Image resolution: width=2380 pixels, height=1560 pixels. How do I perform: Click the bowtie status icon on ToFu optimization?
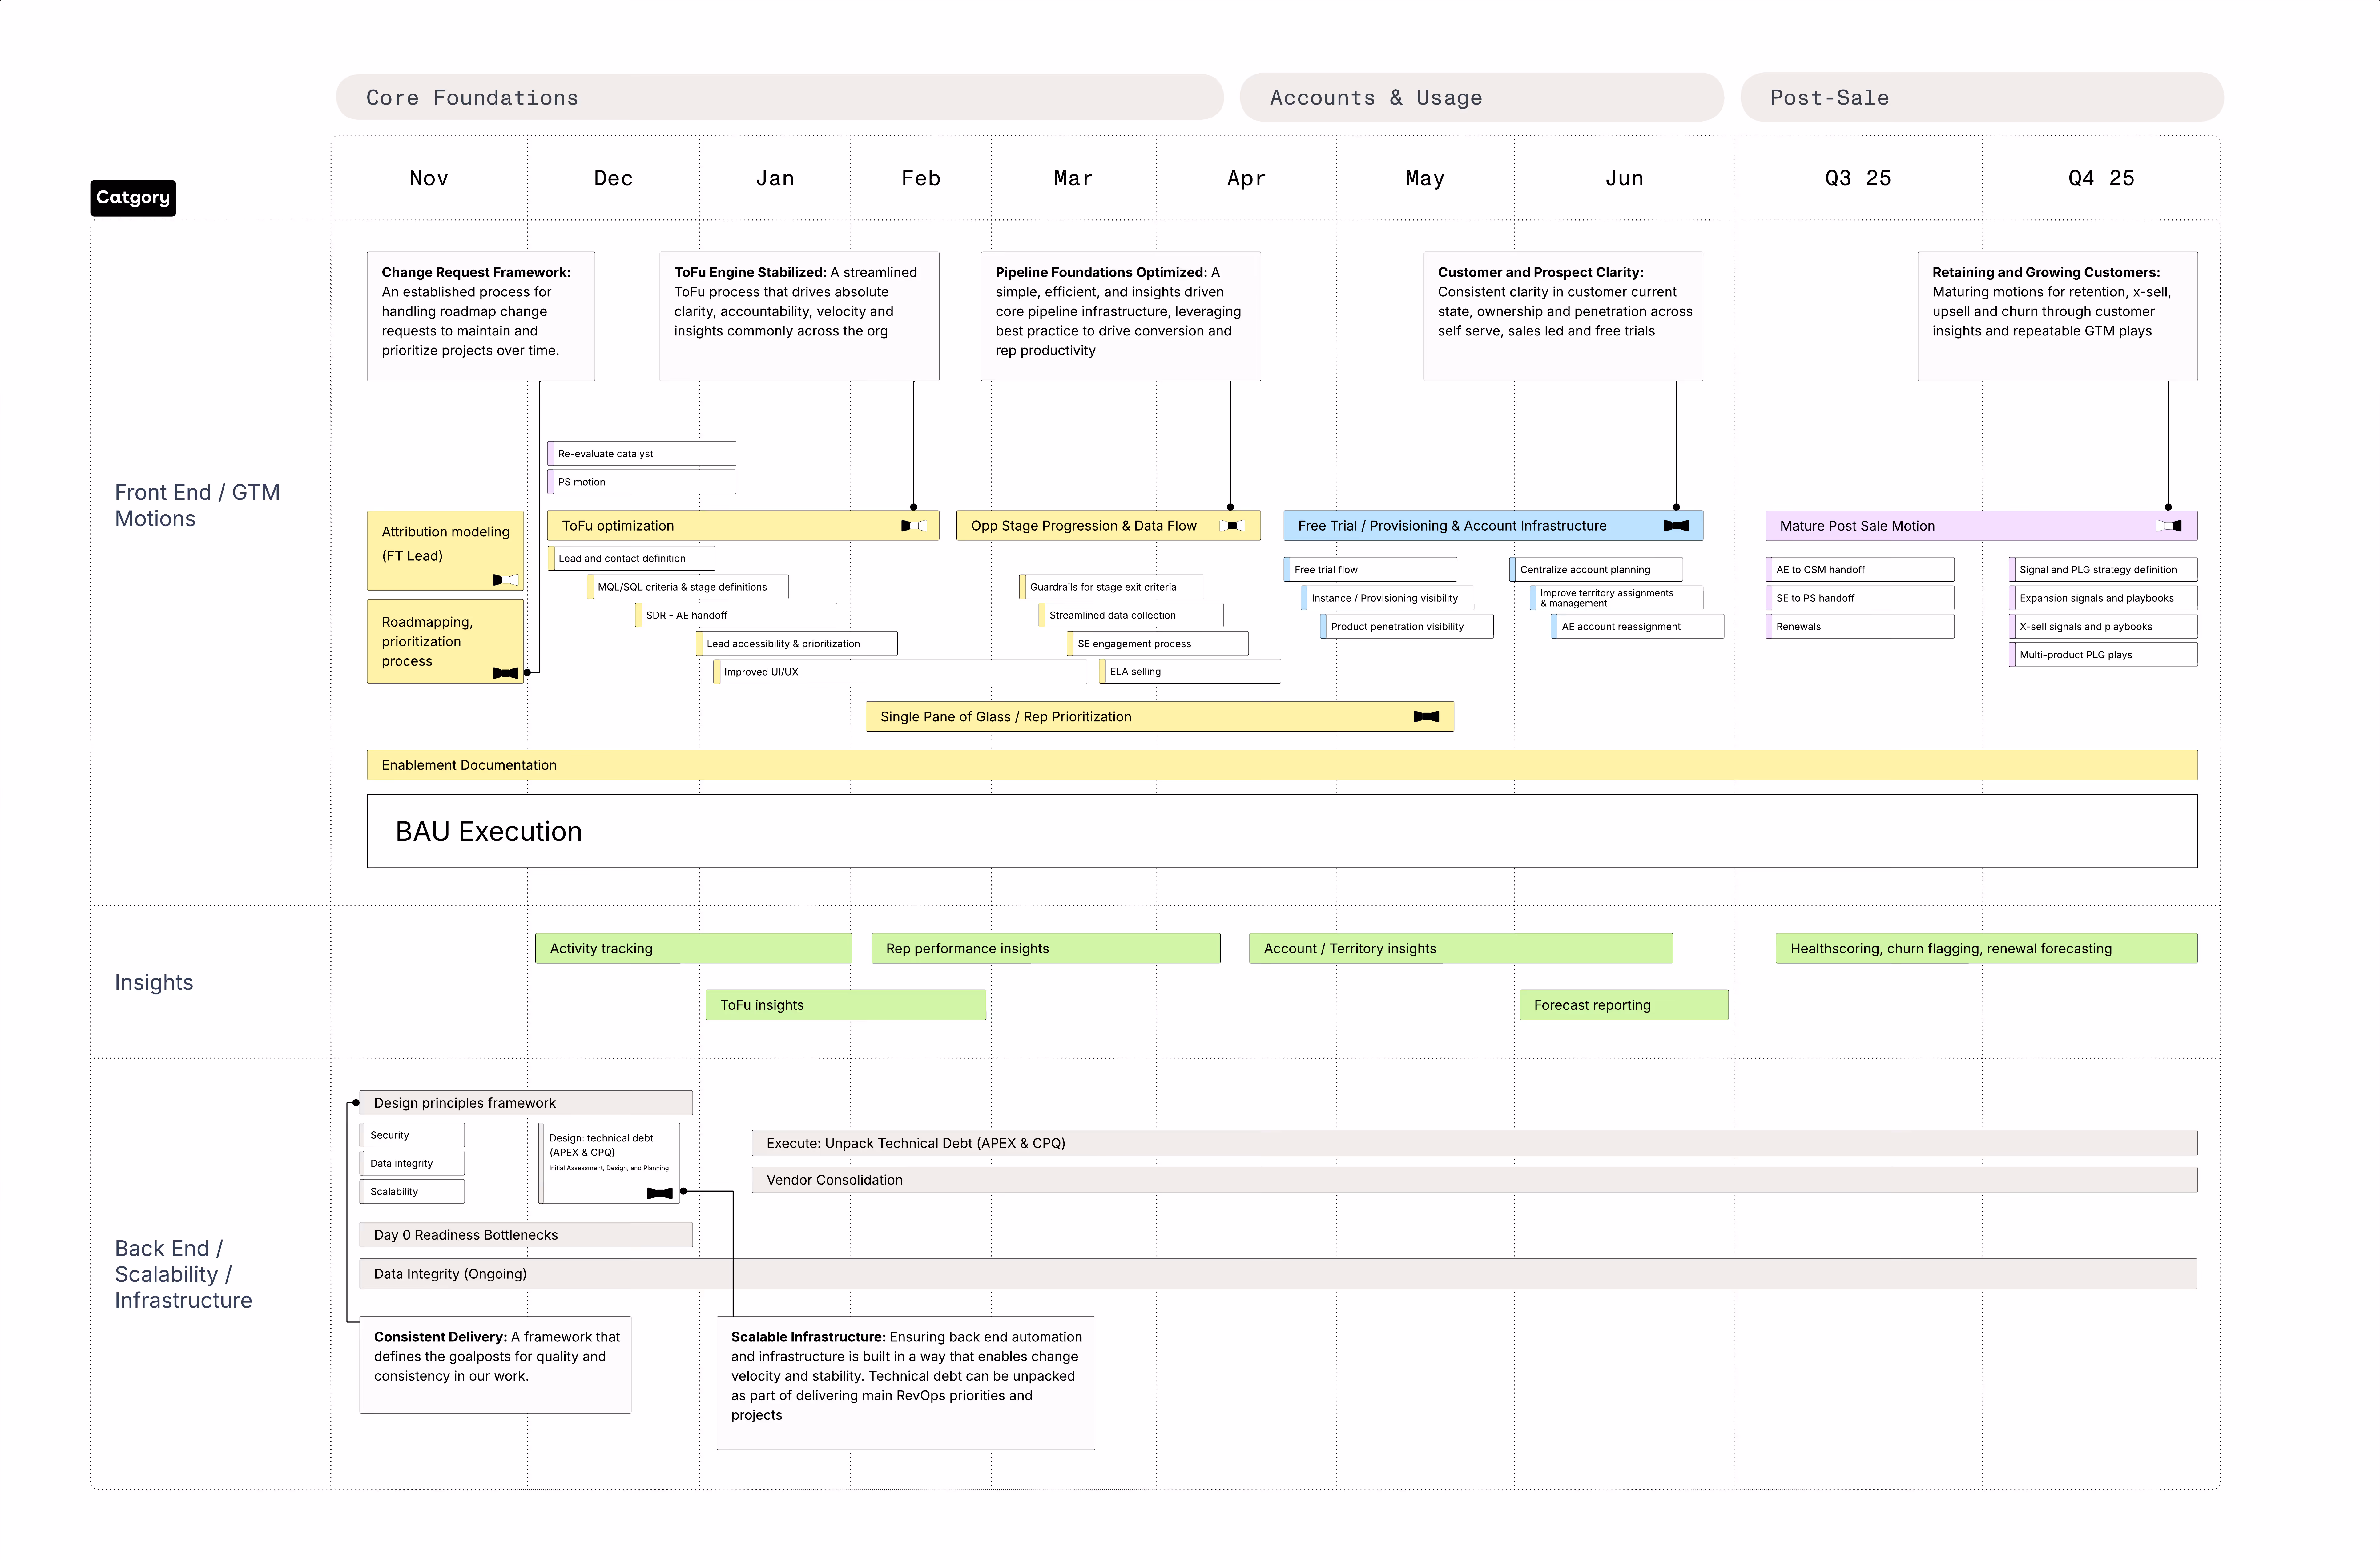(x=914, y=526)
